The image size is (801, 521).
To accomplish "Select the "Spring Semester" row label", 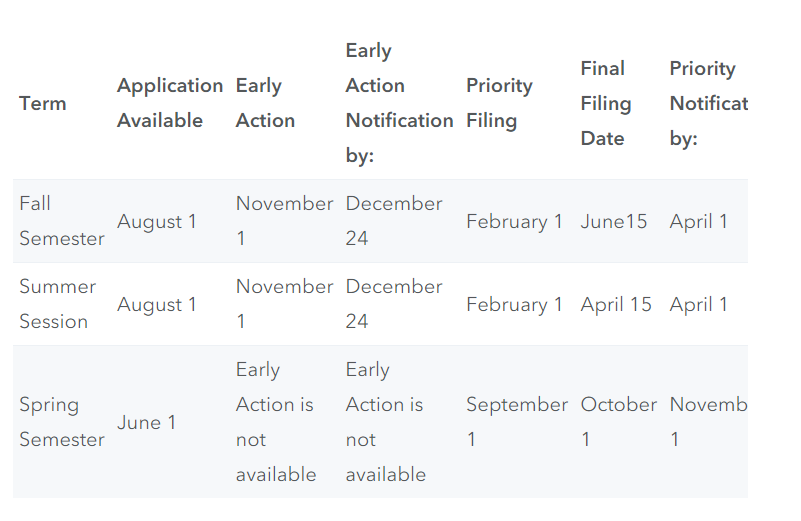I will click(x=61, y=422).
